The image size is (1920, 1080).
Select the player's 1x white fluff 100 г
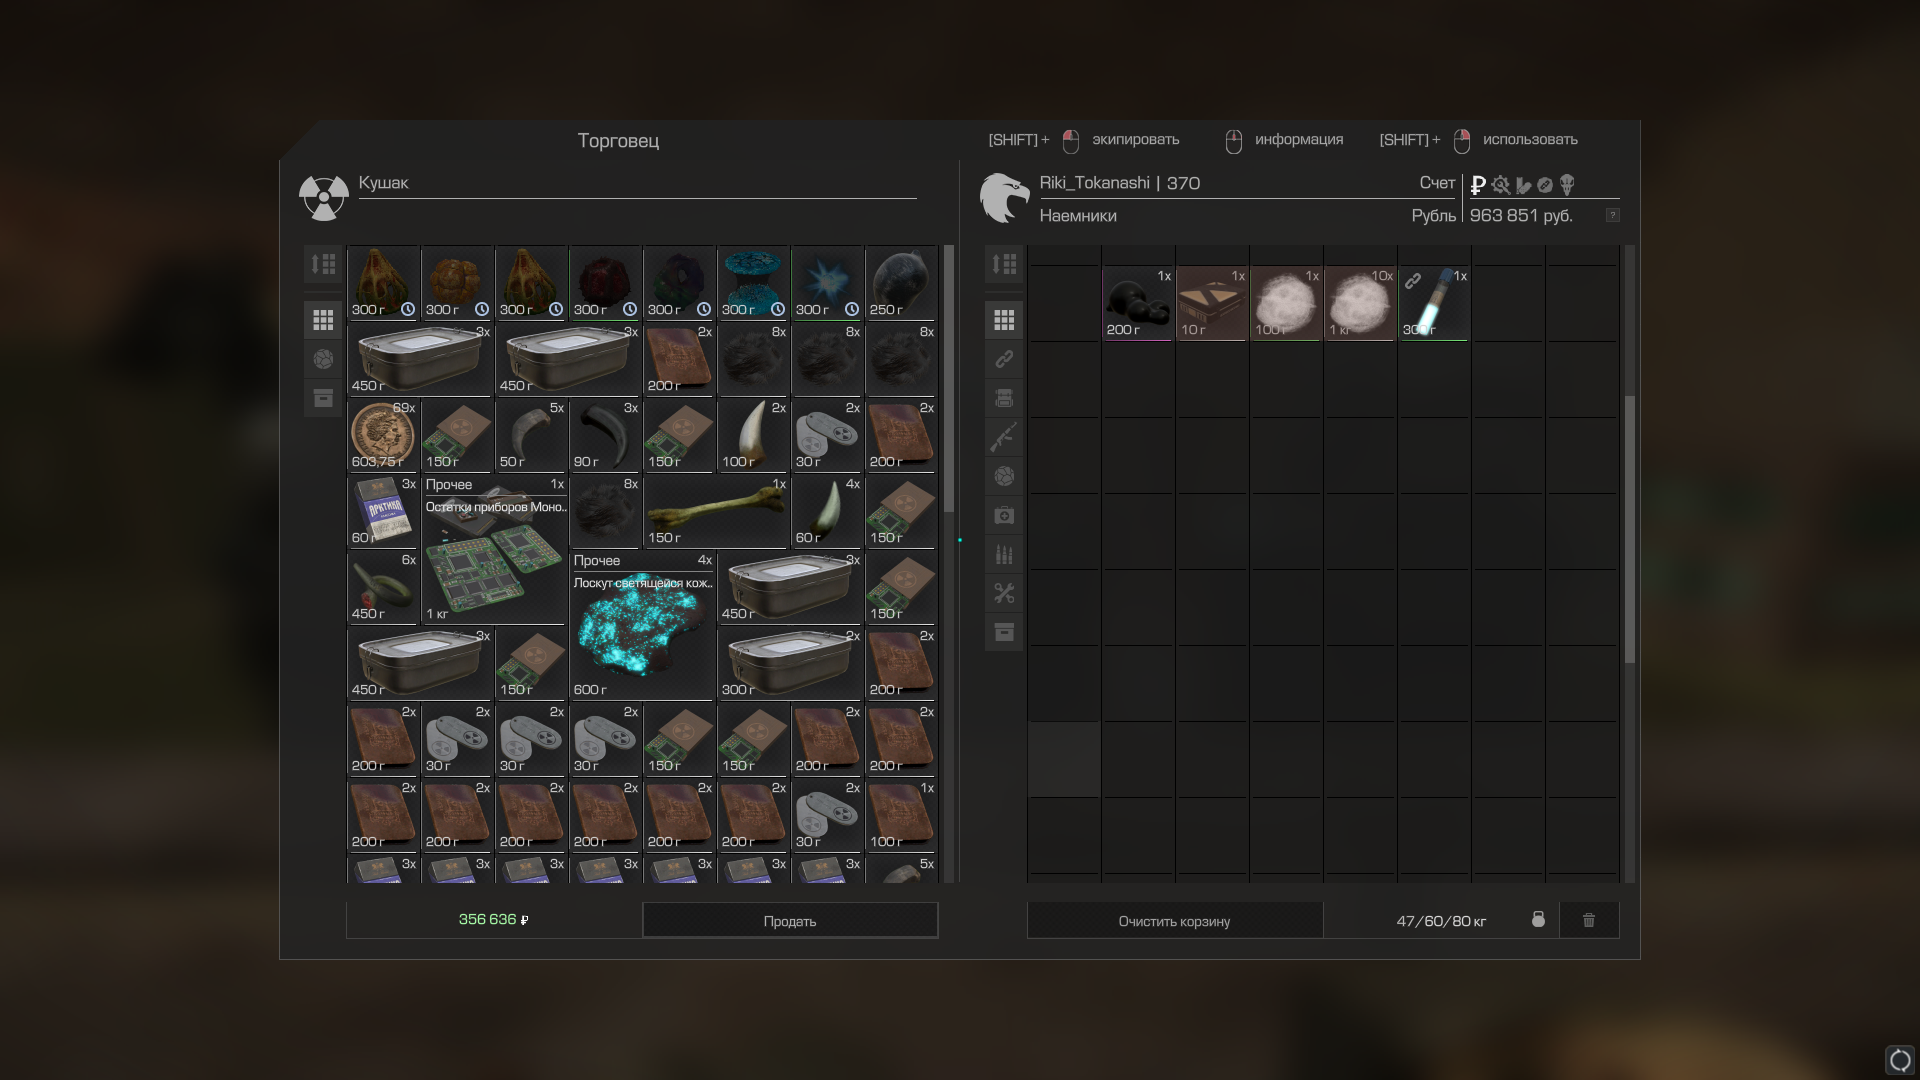pos(1286,303)
